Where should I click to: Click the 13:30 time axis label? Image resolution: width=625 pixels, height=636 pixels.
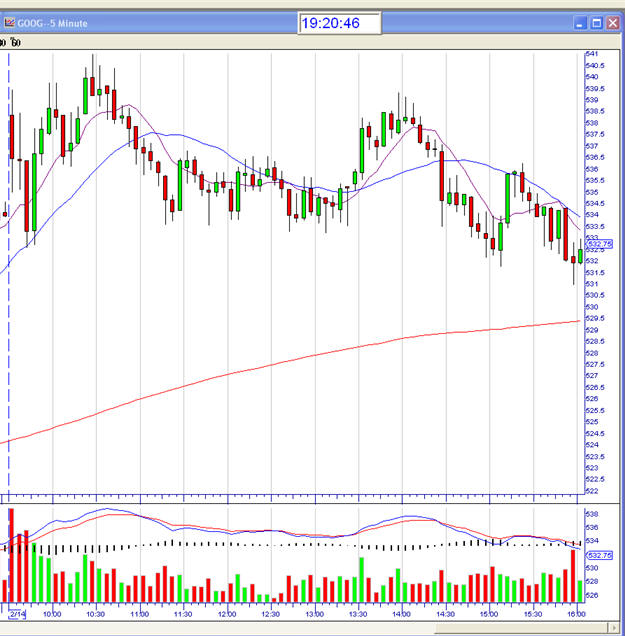tap(358, 614)
